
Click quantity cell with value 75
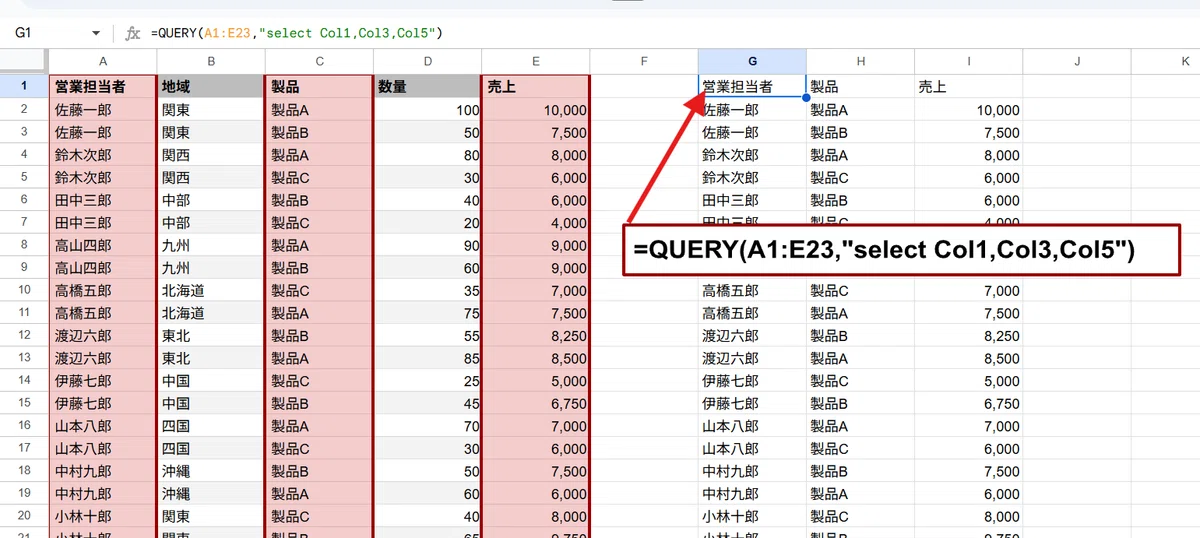click(427, 313)
